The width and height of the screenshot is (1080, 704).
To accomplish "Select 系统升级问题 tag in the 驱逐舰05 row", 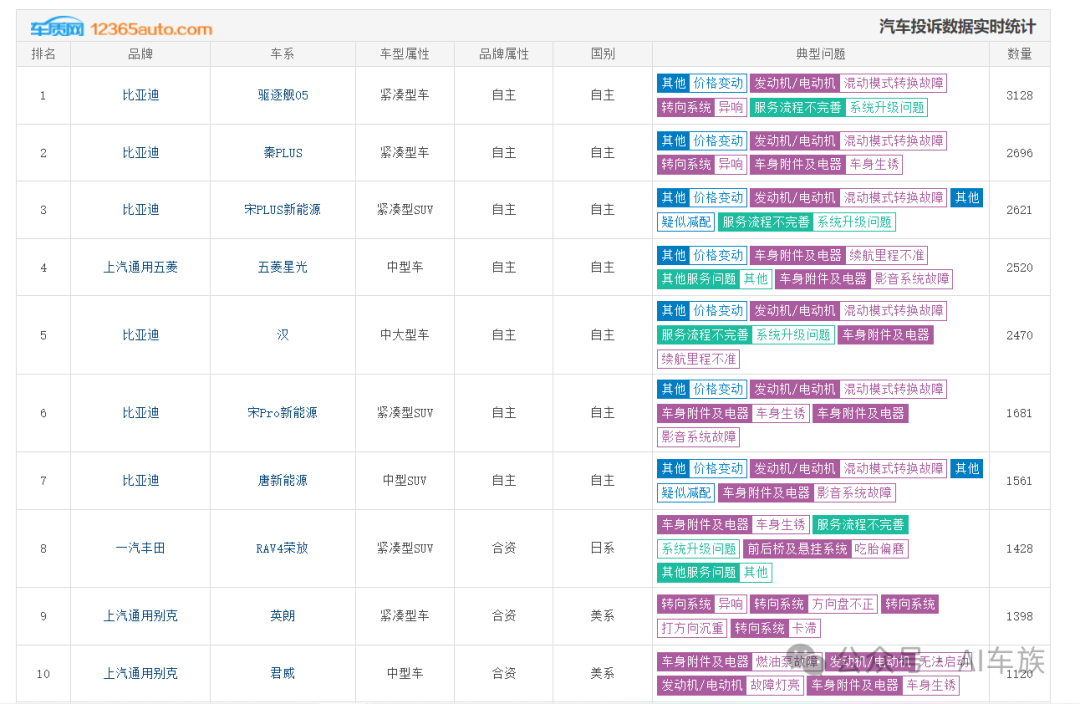I will coord(886,107).
